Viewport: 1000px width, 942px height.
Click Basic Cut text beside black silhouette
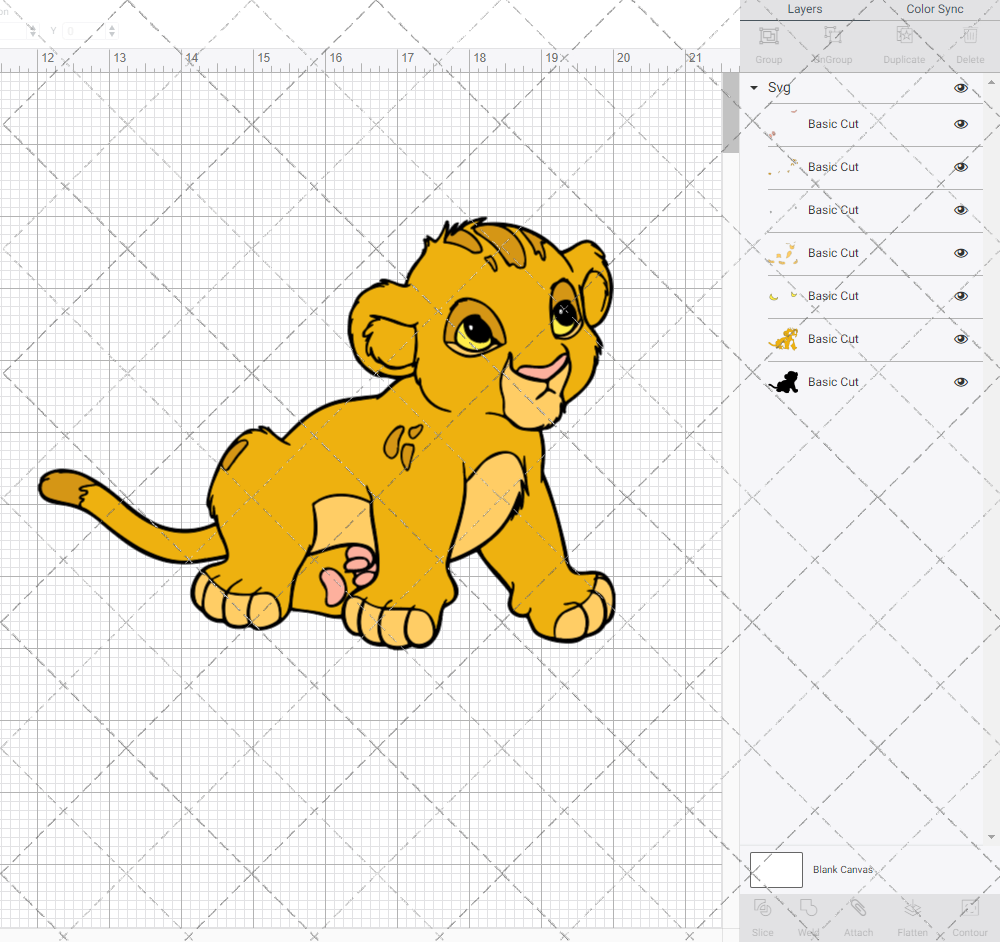pyautogui.click(x=833, y=382)
